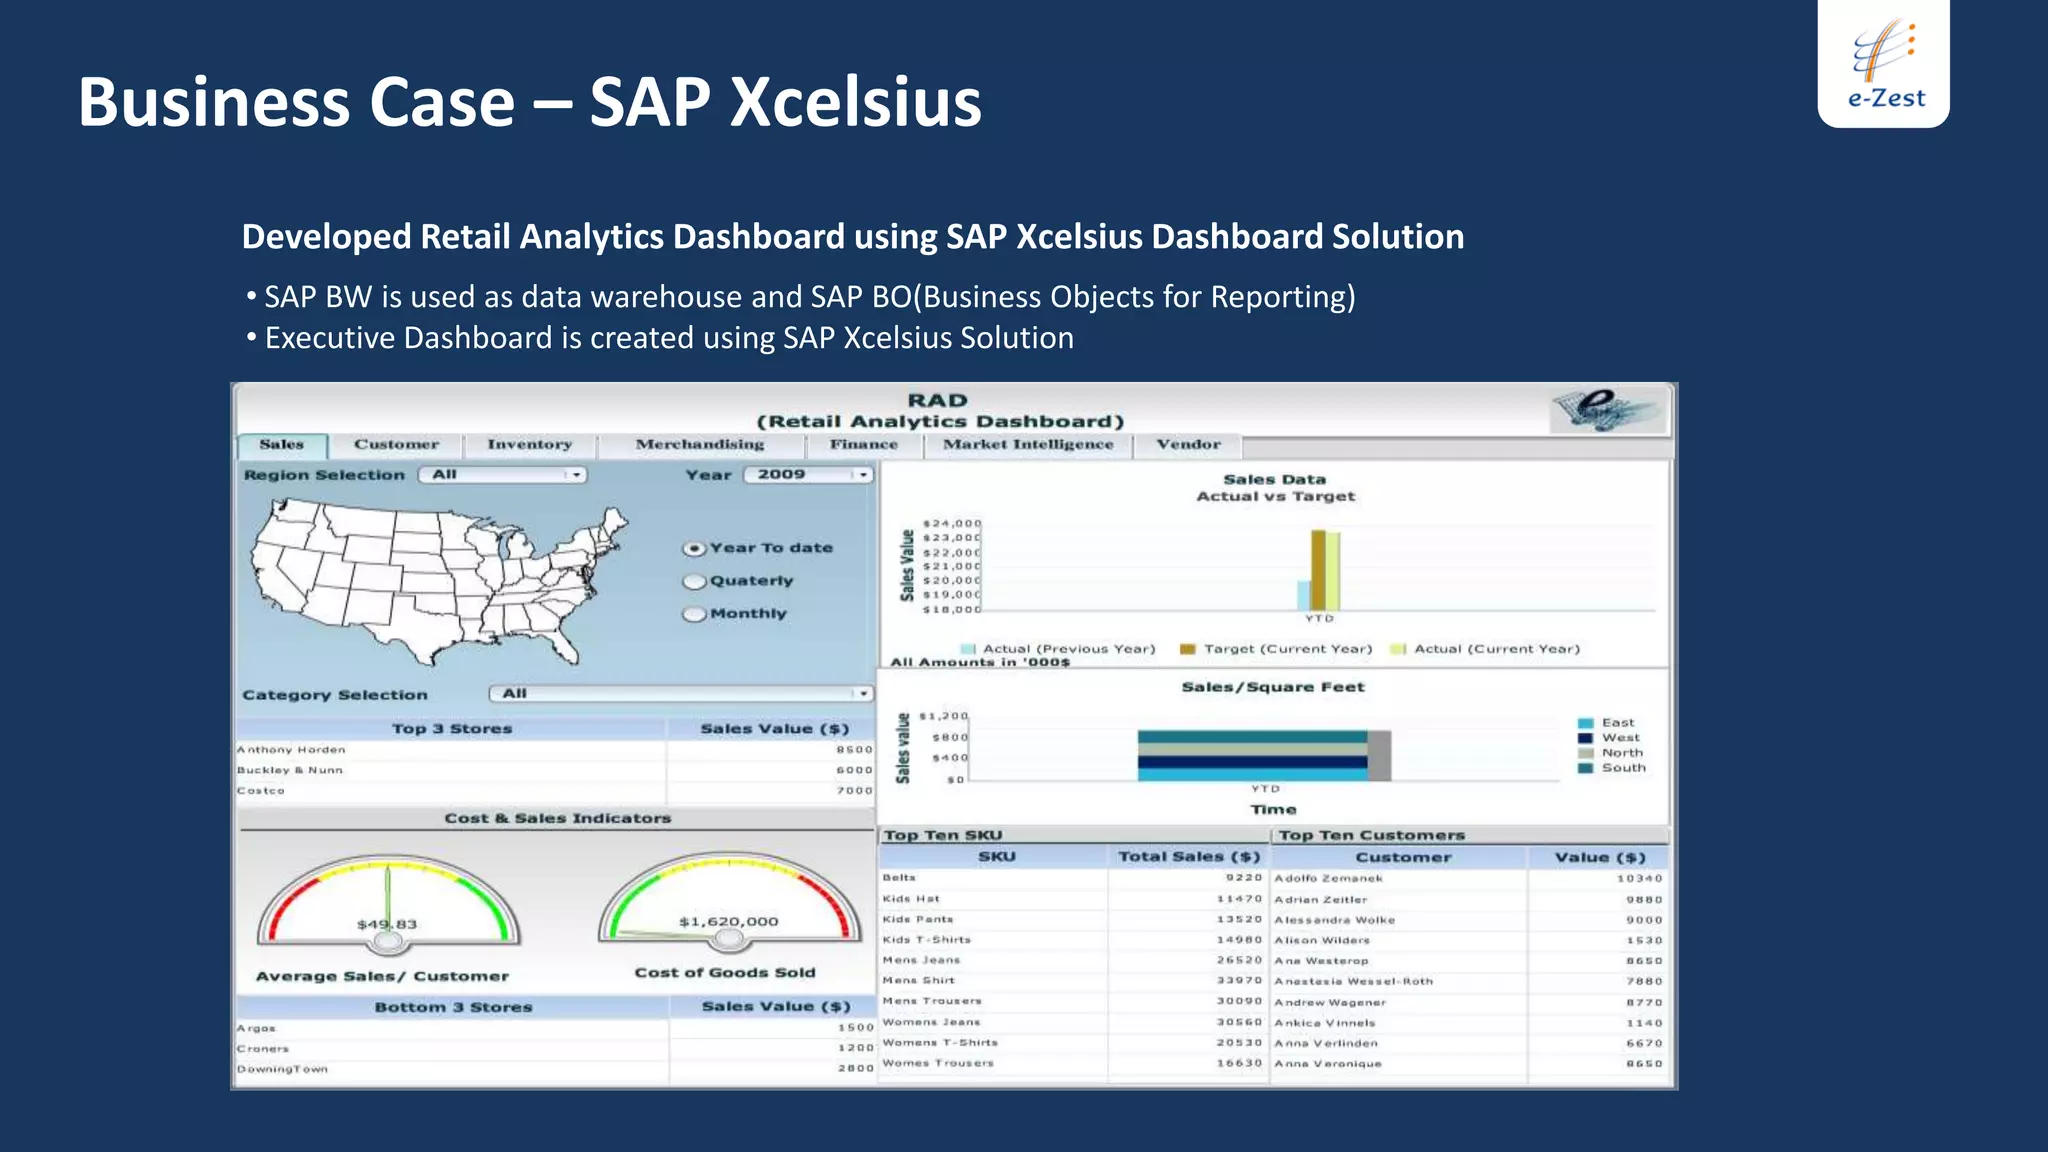2048x1152 pixels.
Task: Click the Top 3 Stores column header
Action: 452,729
